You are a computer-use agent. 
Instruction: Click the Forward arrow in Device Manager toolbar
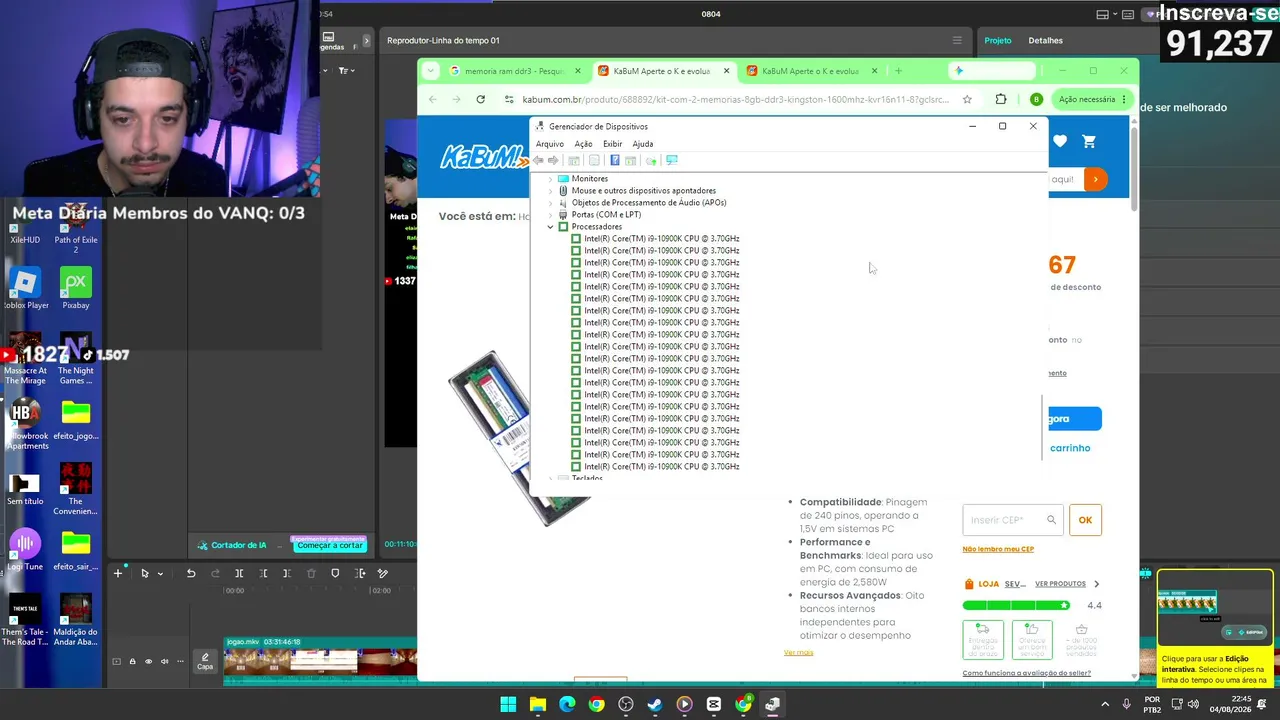click(553, 160)
